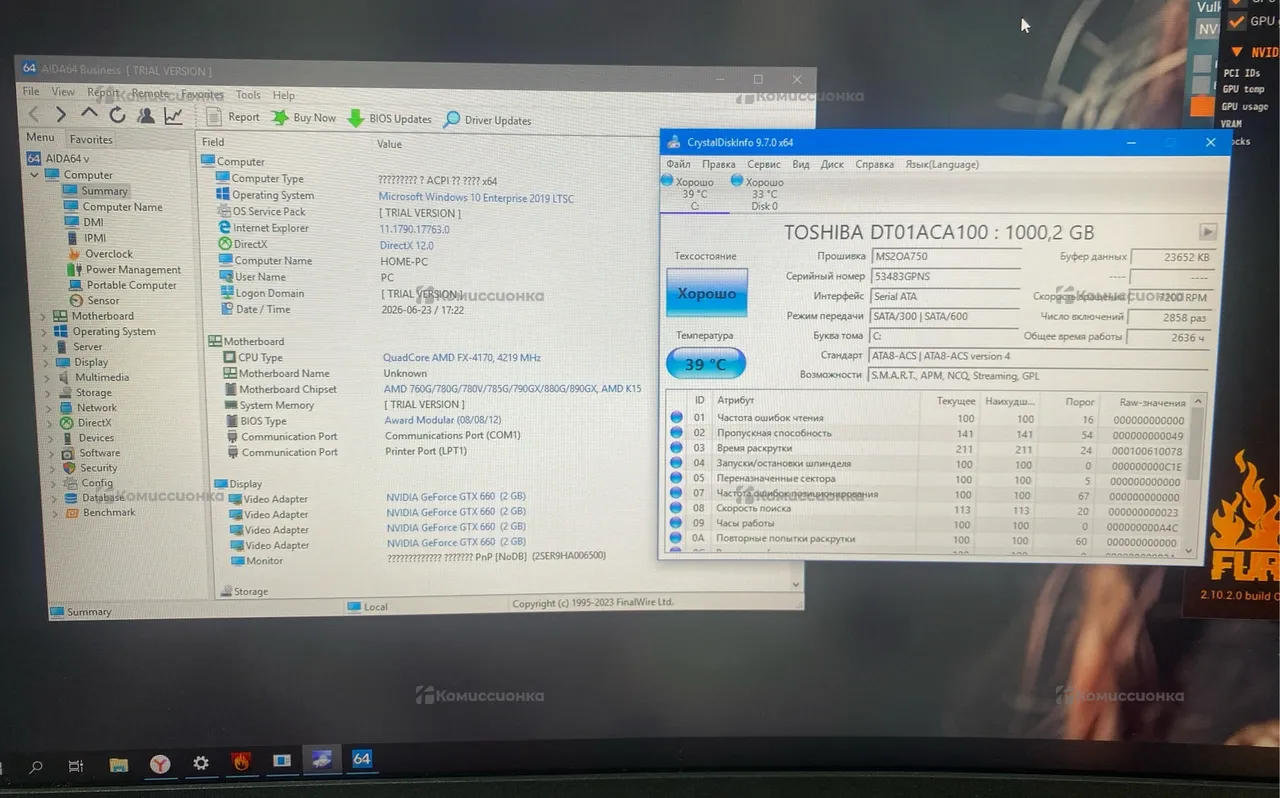Open Driver Updates from toolbar
The height and width of the screenshot is (798, 1280).
point(487,120)
